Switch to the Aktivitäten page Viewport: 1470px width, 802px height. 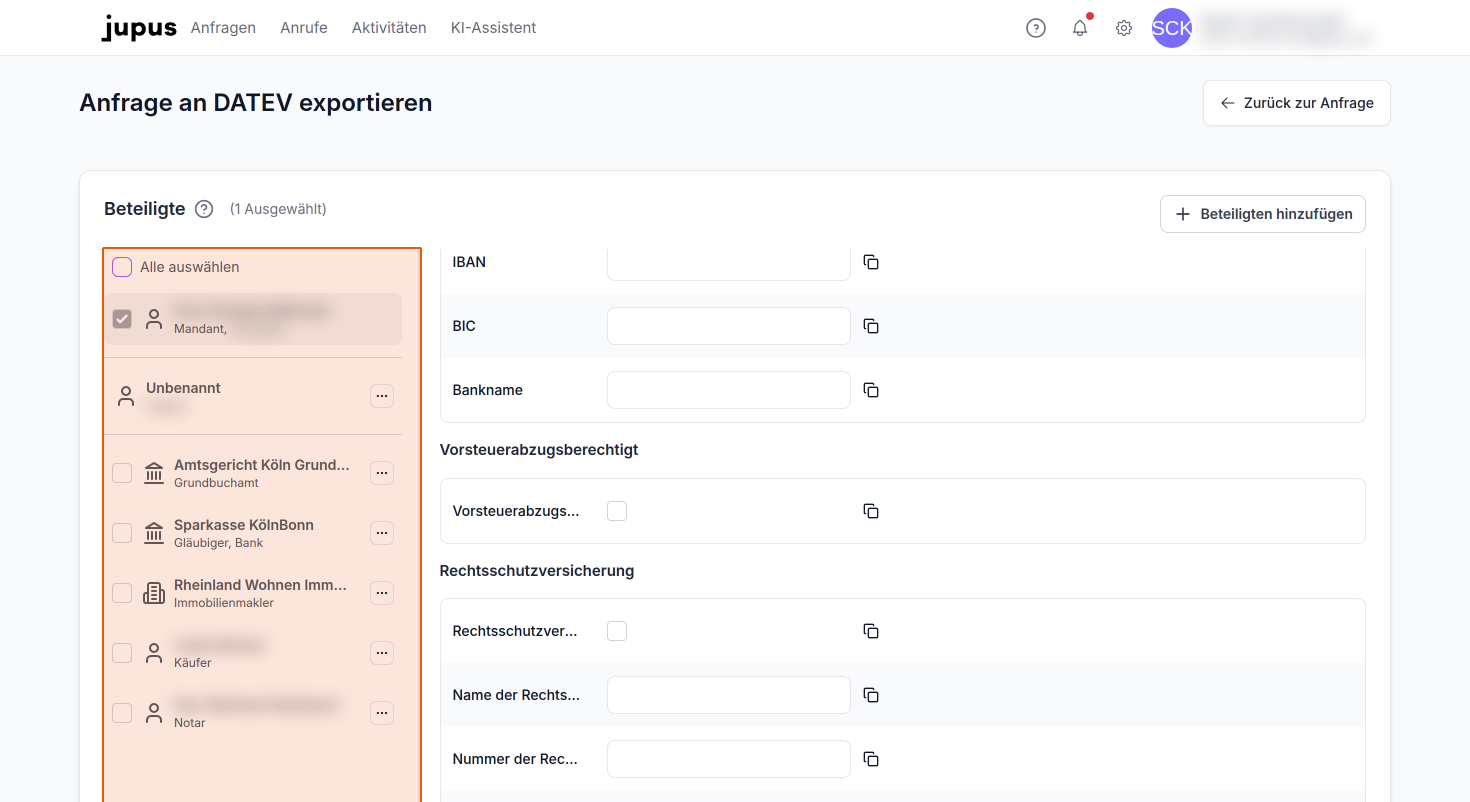[389, 28]
